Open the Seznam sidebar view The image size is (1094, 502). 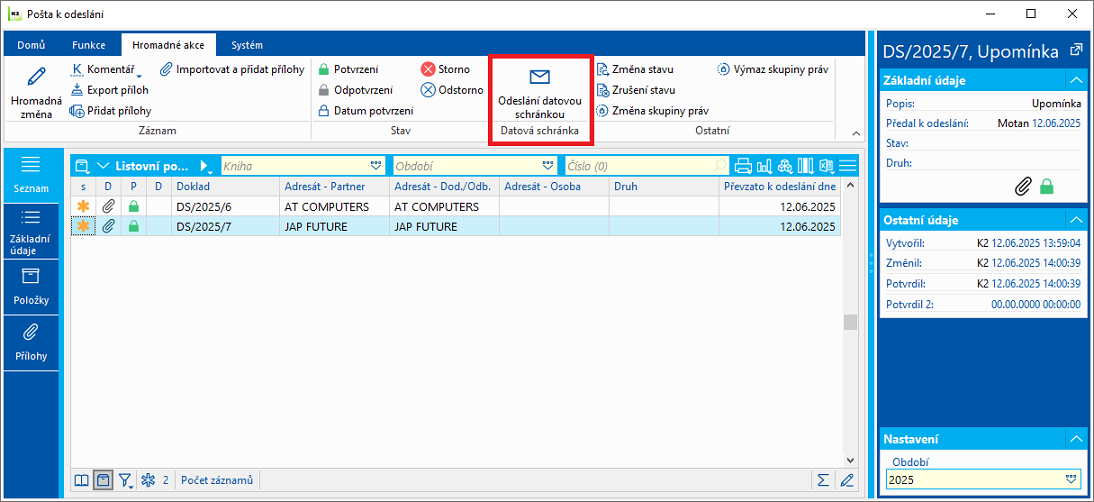31,175
